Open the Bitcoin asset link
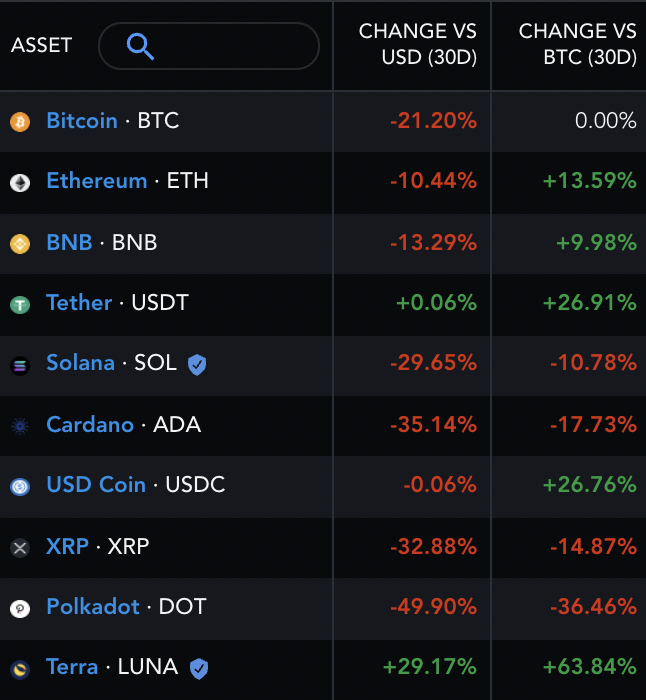This screenshot has height=700, width=646. [82, 121]
